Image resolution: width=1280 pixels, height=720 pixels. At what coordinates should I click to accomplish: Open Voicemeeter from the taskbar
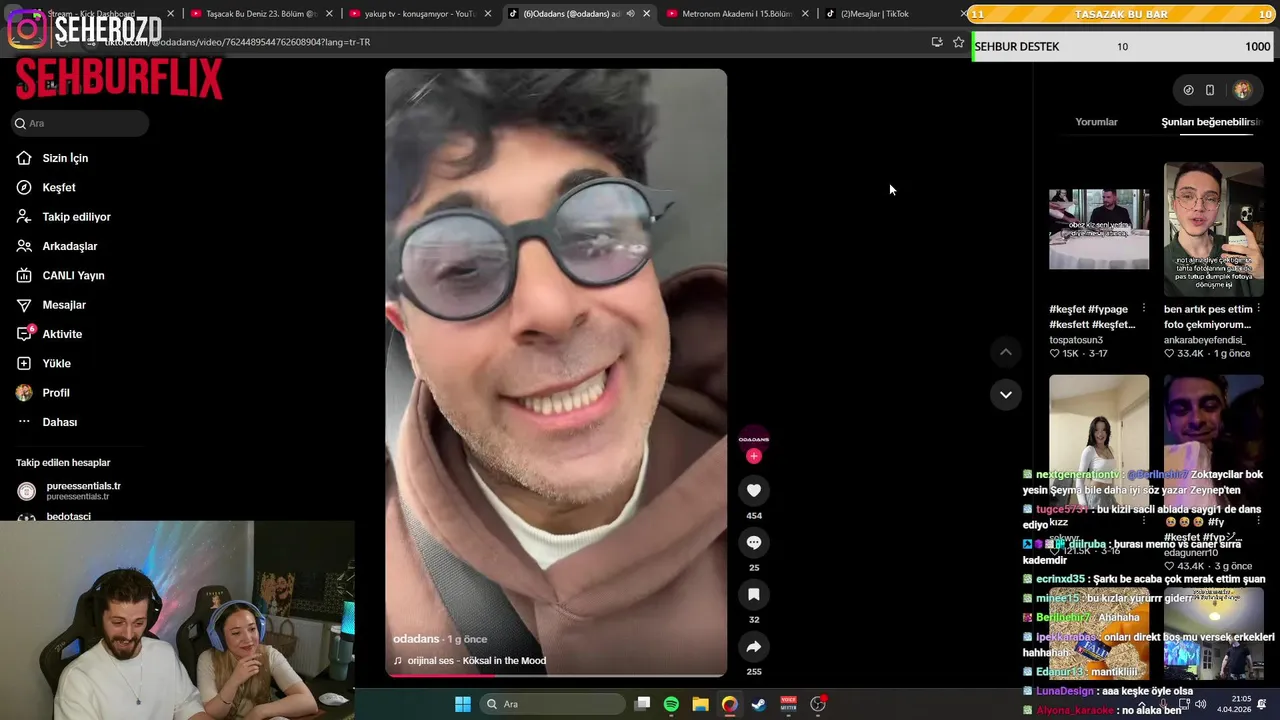click(x=788, y=704)
